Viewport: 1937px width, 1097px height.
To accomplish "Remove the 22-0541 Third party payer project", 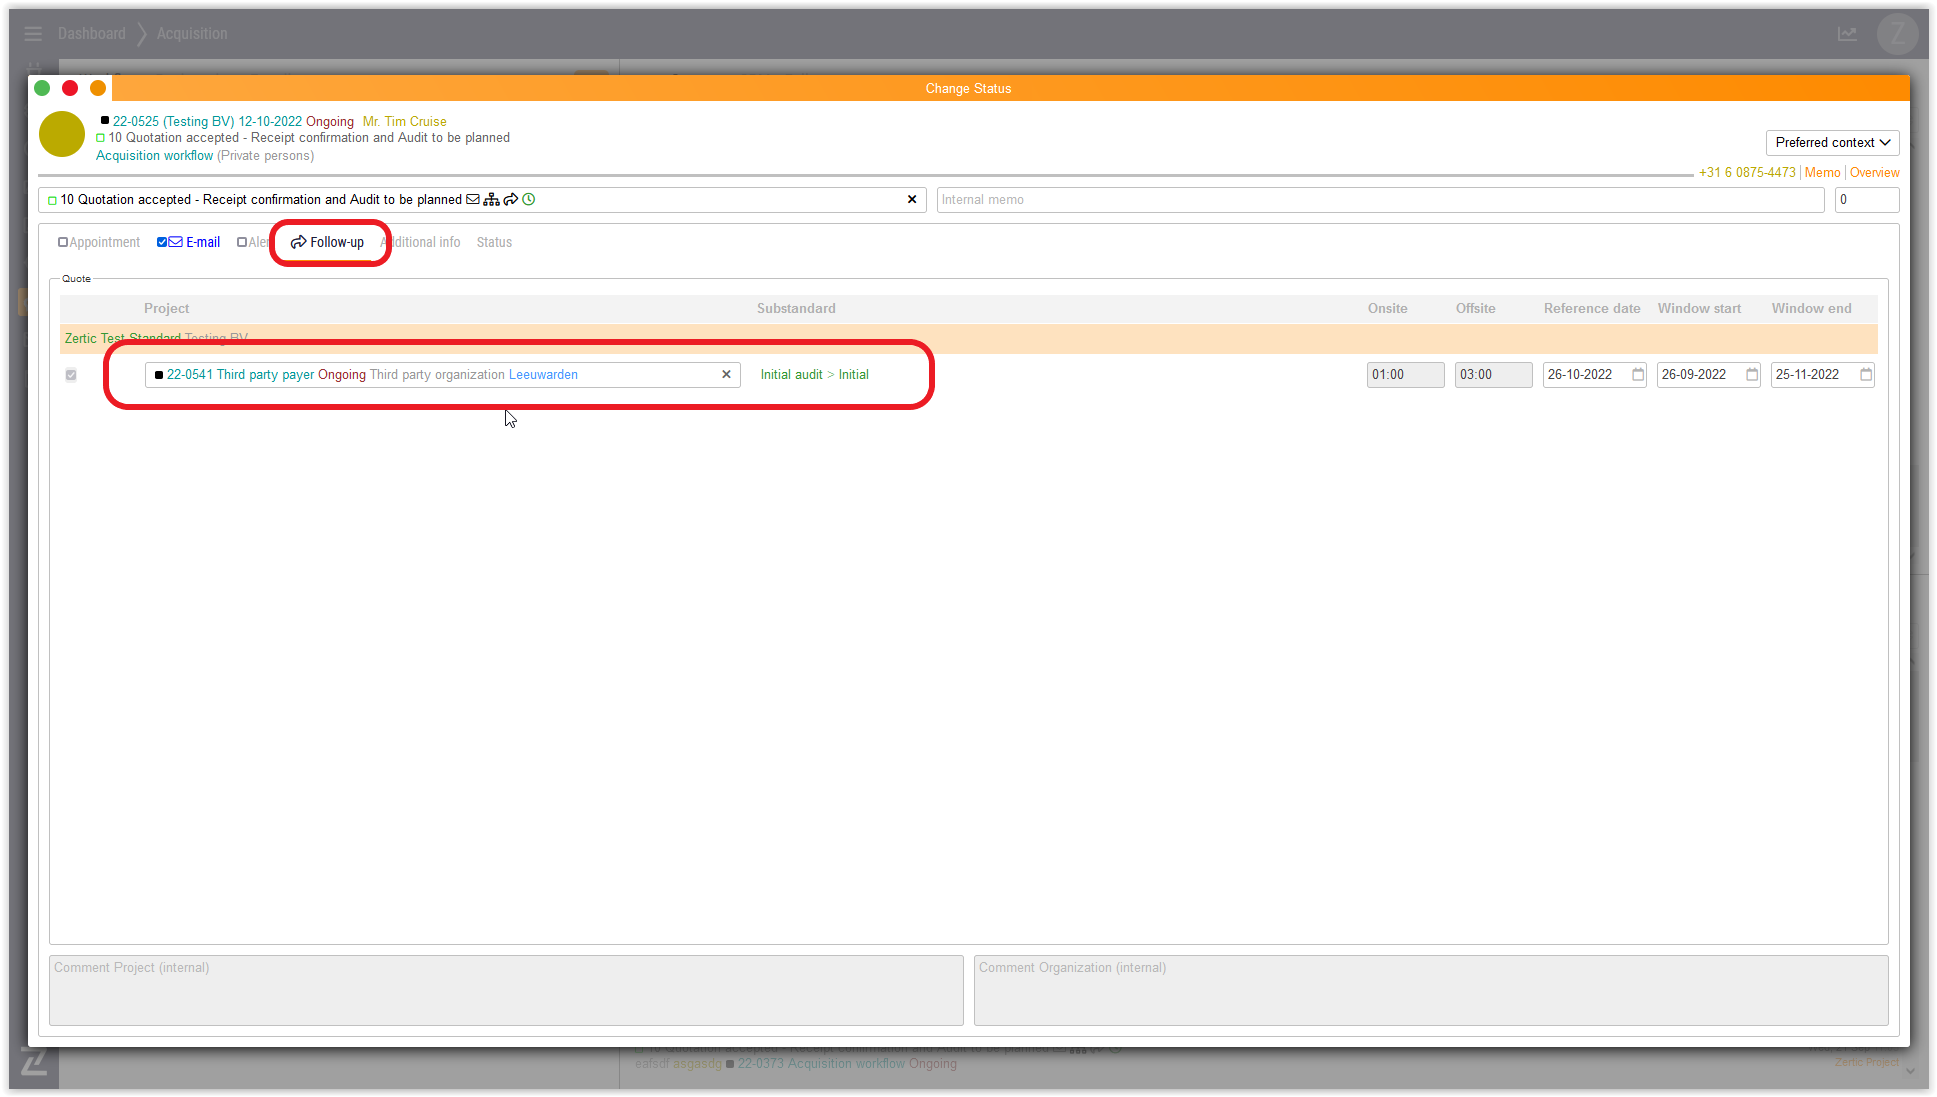I will tap(726, 374).
